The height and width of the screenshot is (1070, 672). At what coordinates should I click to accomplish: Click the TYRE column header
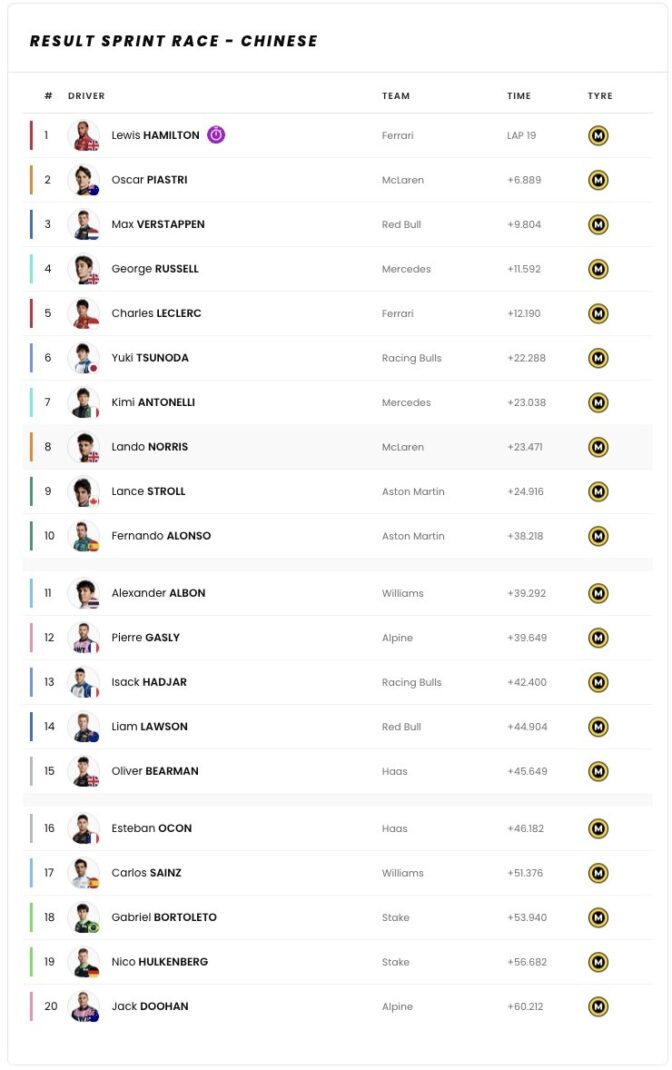[x=600, y=96]
